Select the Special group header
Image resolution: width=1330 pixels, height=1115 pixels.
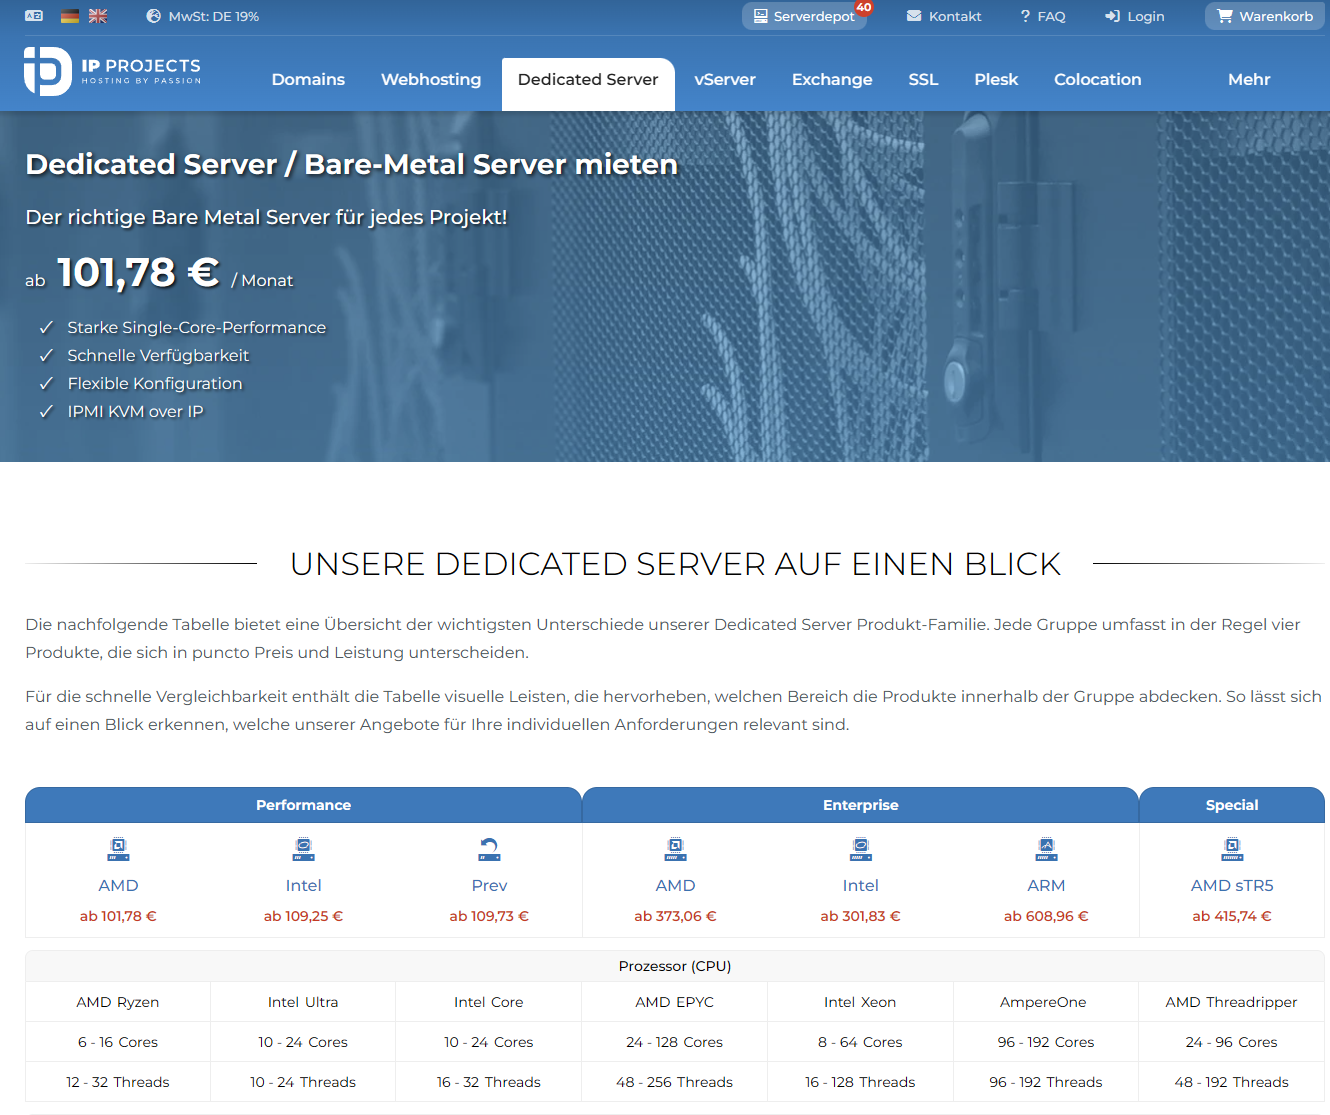click(x=1232, y=805)
